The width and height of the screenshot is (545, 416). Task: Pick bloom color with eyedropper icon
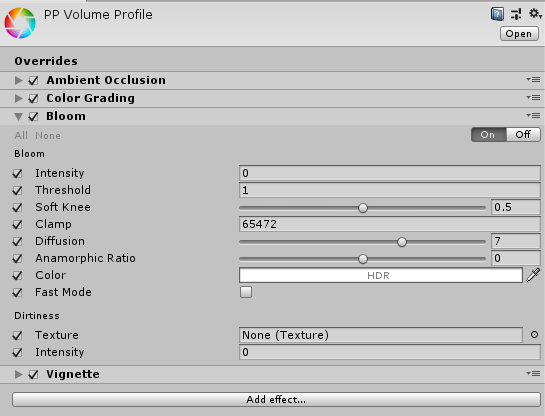point(533,275)
